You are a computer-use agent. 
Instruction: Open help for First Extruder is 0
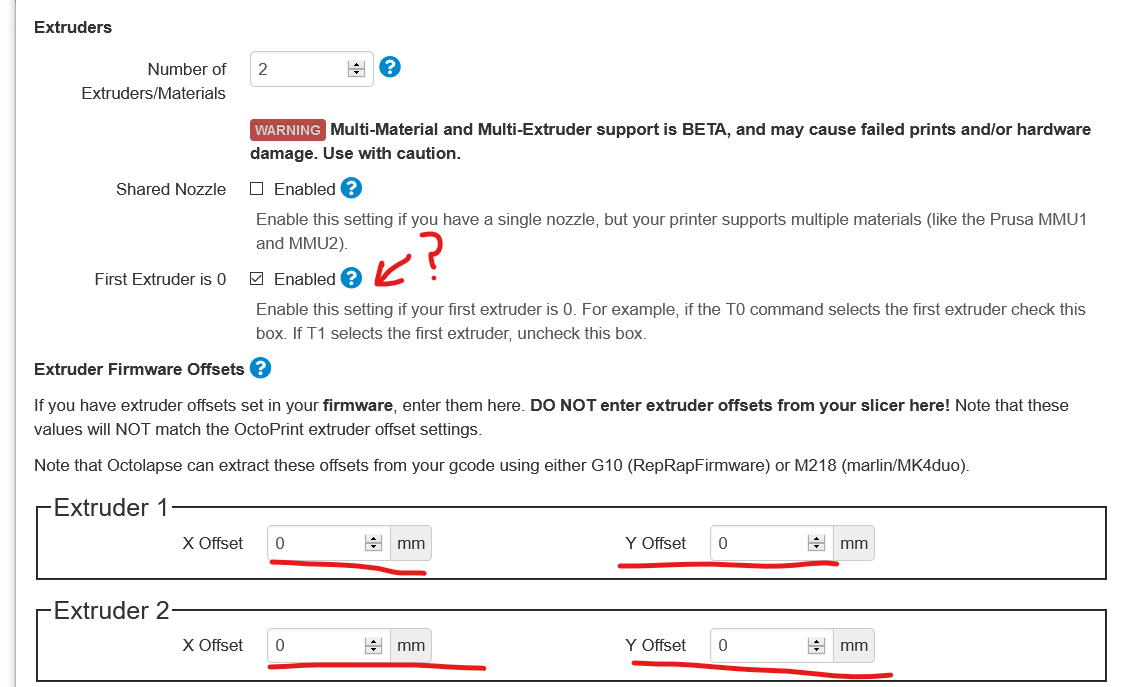point(351,278)
